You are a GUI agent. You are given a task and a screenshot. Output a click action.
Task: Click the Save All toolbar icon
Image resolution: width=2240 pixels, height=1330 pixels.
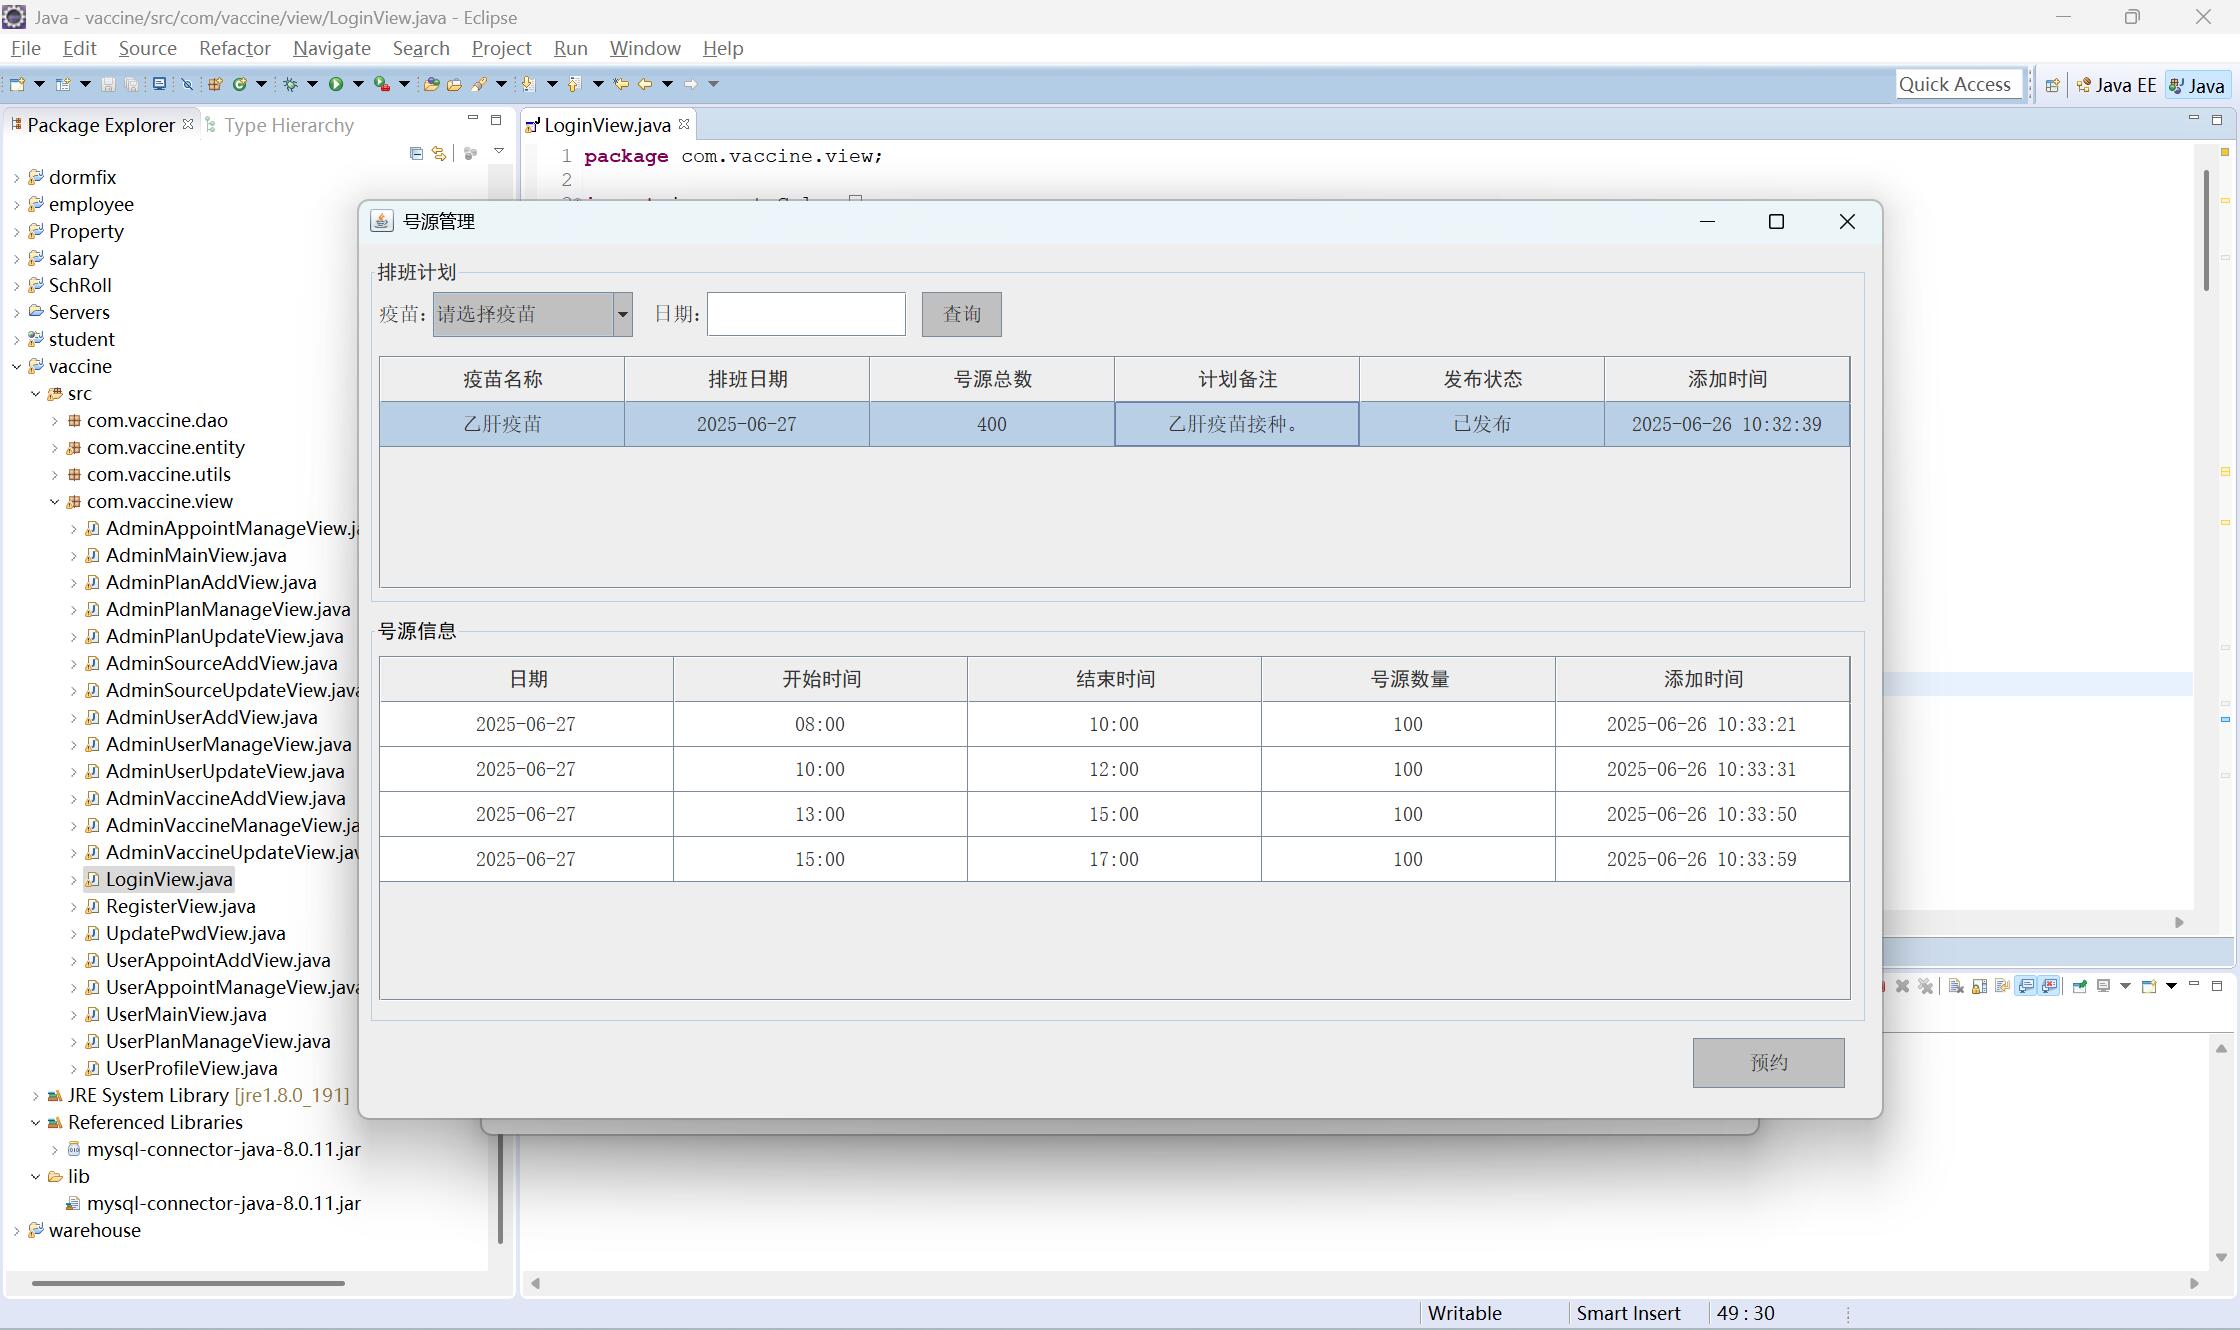pos(131,84)
